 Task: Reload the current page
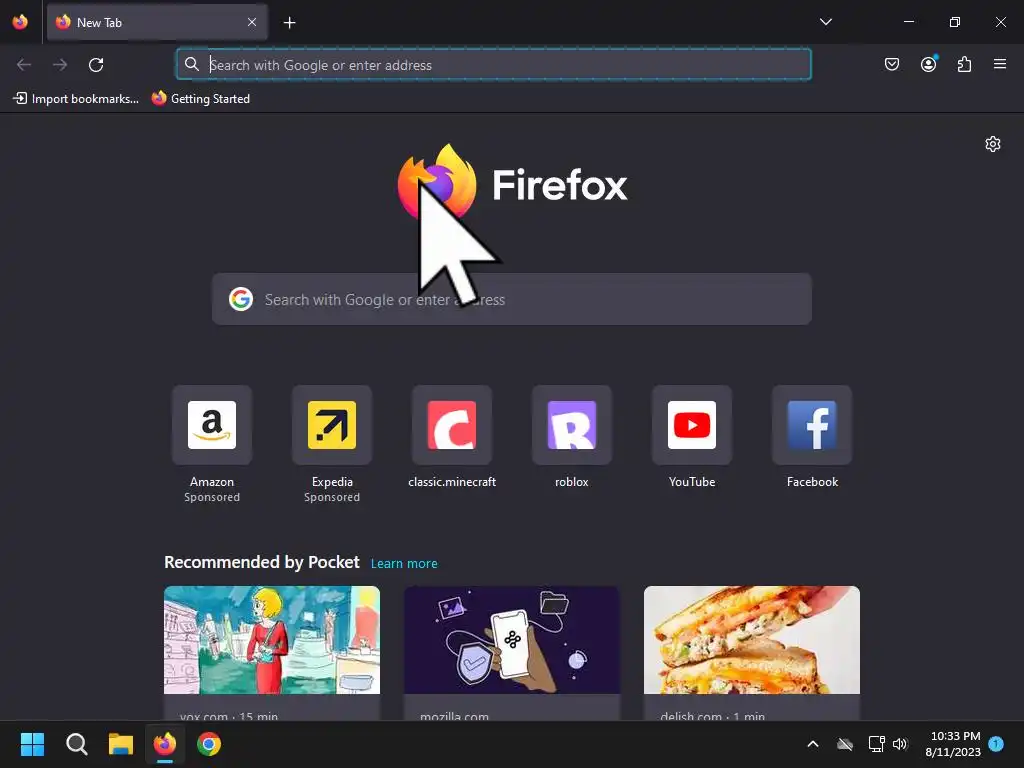tap(96, 65)
